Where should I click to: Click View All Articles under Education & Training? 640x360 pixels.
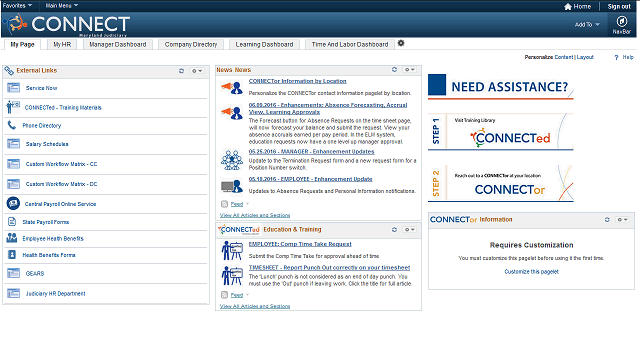(255, 306)
